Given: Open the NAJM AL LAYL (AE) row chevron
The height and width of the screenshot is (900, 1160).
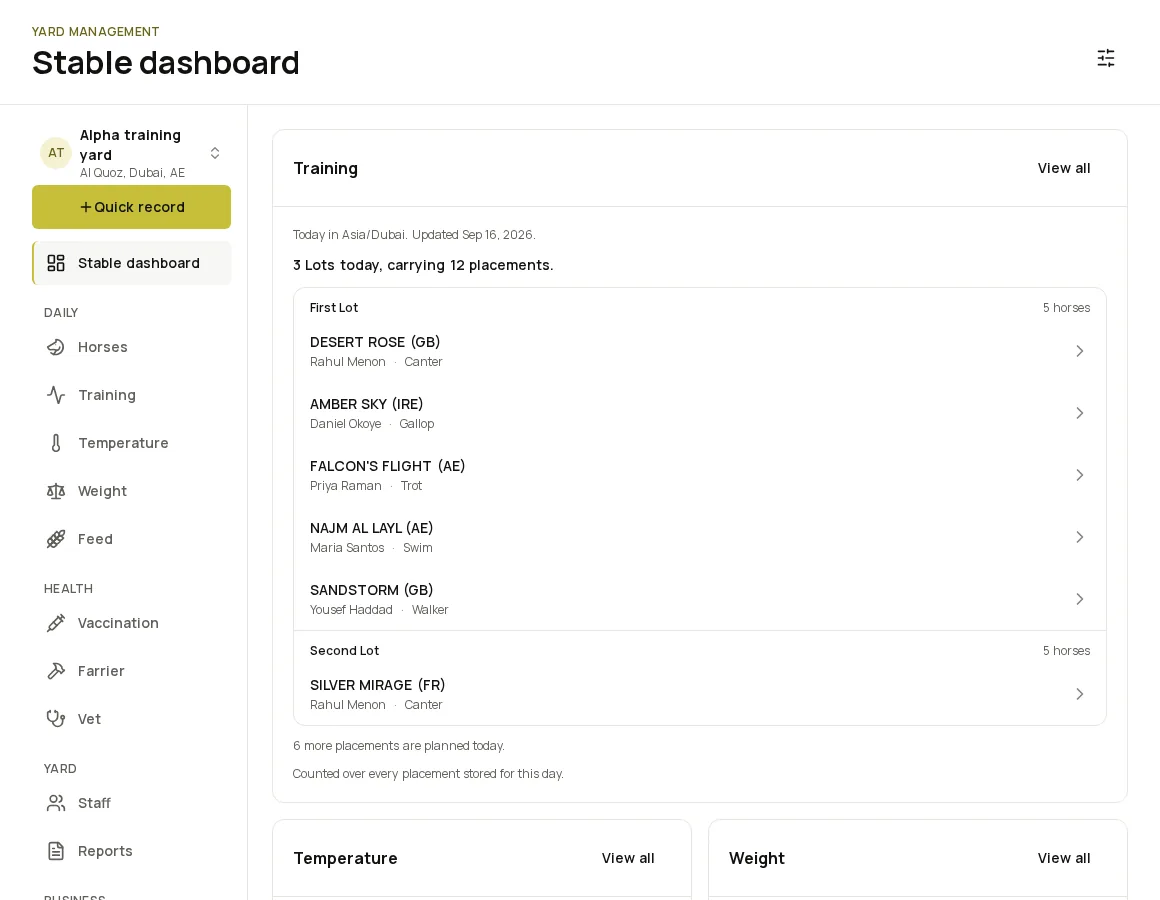Looking at the screenshot, I should [1079, 538].
